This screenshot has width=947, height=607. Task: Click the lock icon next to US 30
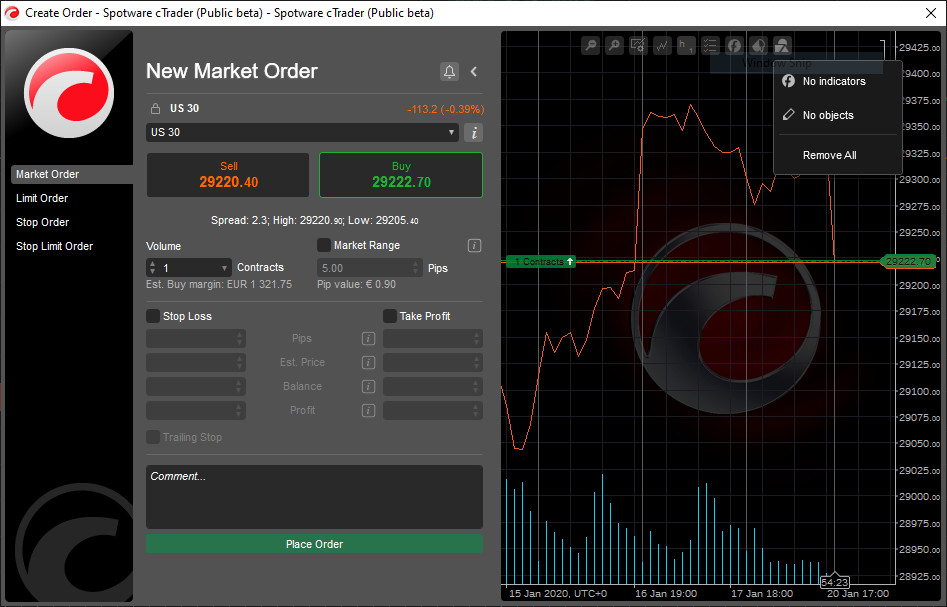click(x=155, y=109)
